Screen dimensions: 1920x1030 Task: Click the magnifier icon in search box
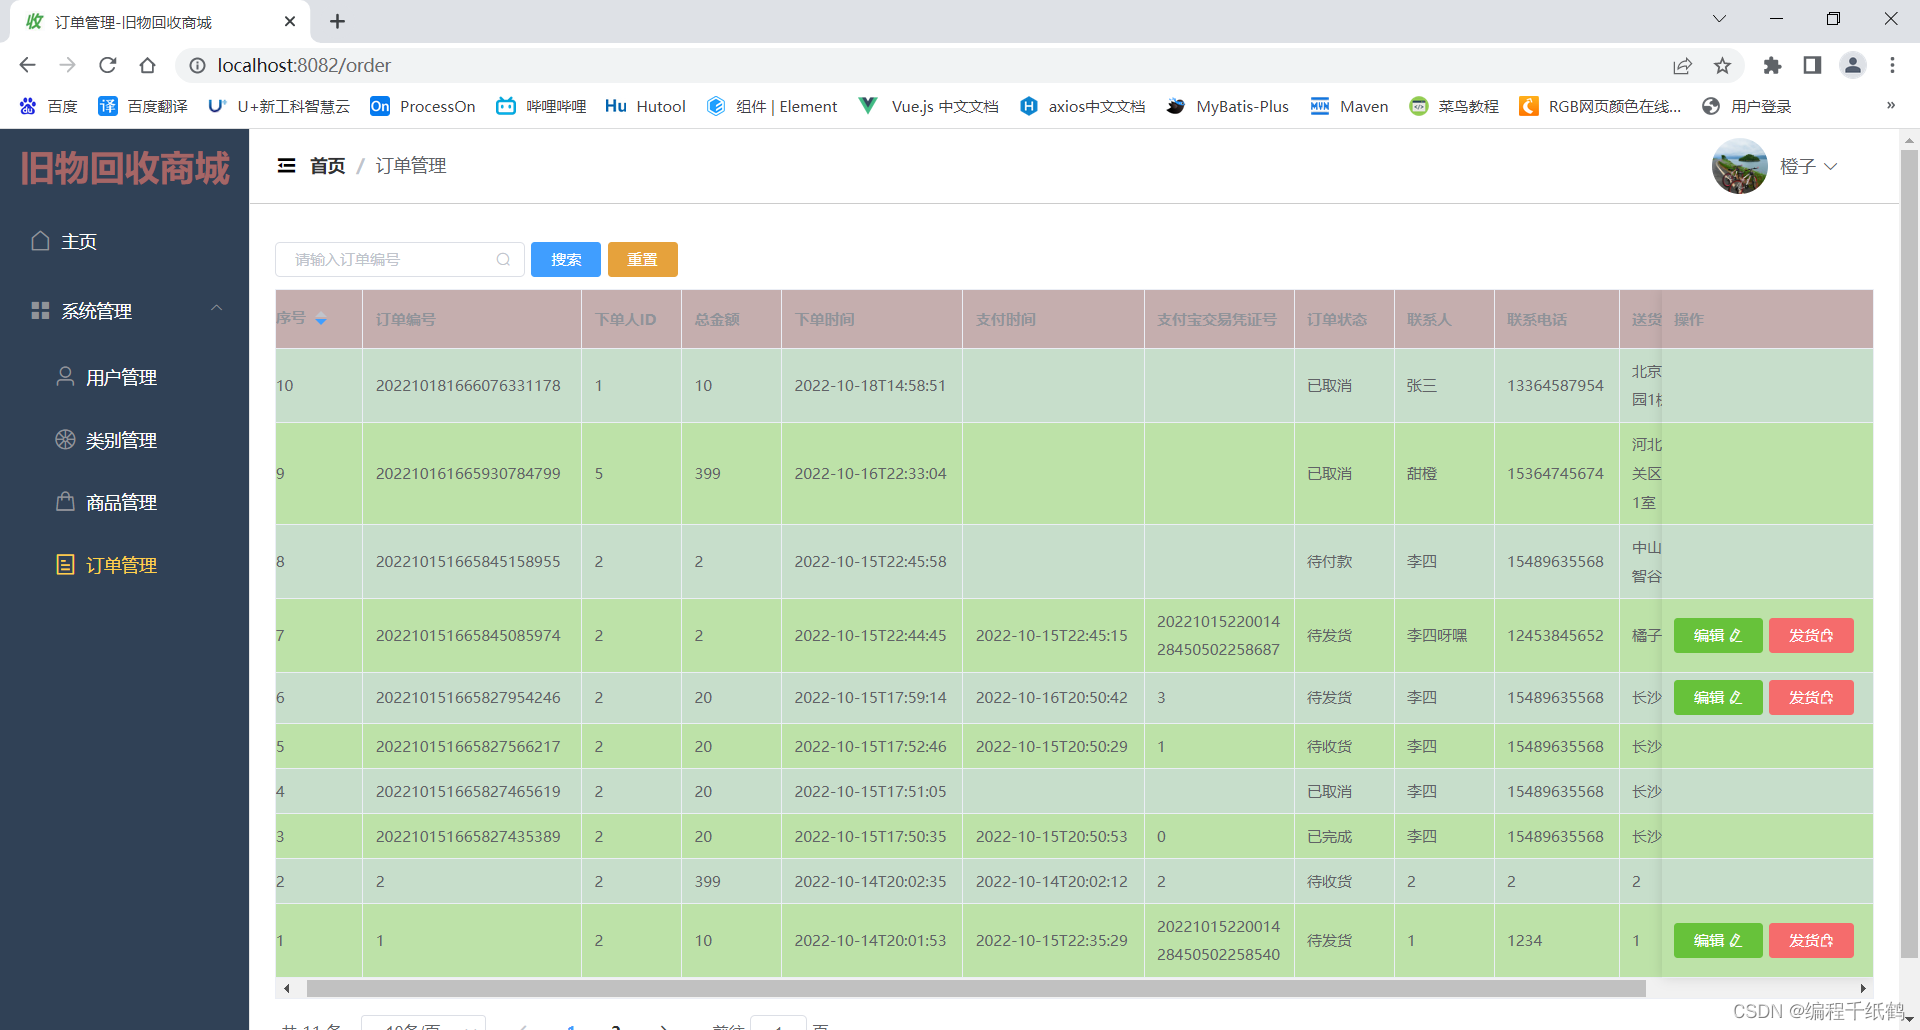click(x=503, y=259)
